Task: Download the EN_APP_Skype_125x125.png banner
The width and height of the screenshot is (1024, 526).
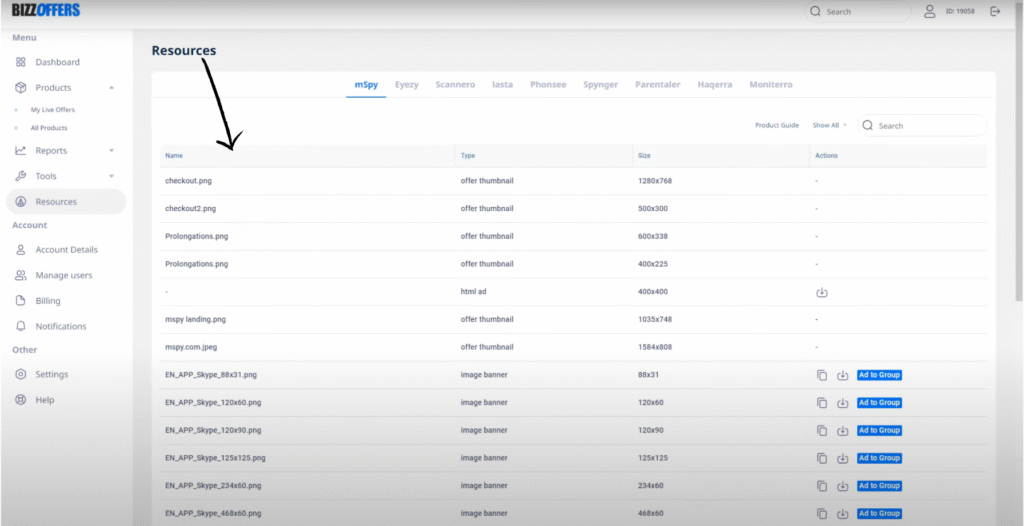Action: (x=842, y=458)
